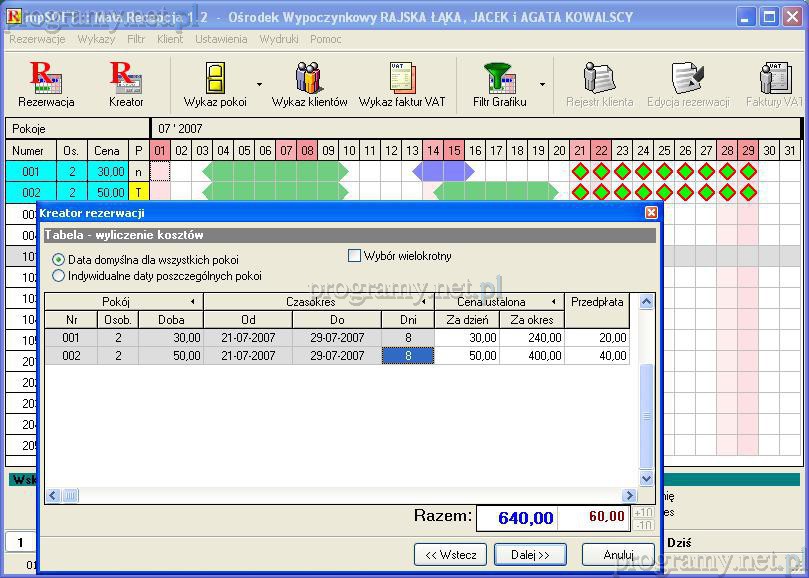This screenshot has height=578, width=809.
Task: Click the << Wstecz button
Action: 450,554
